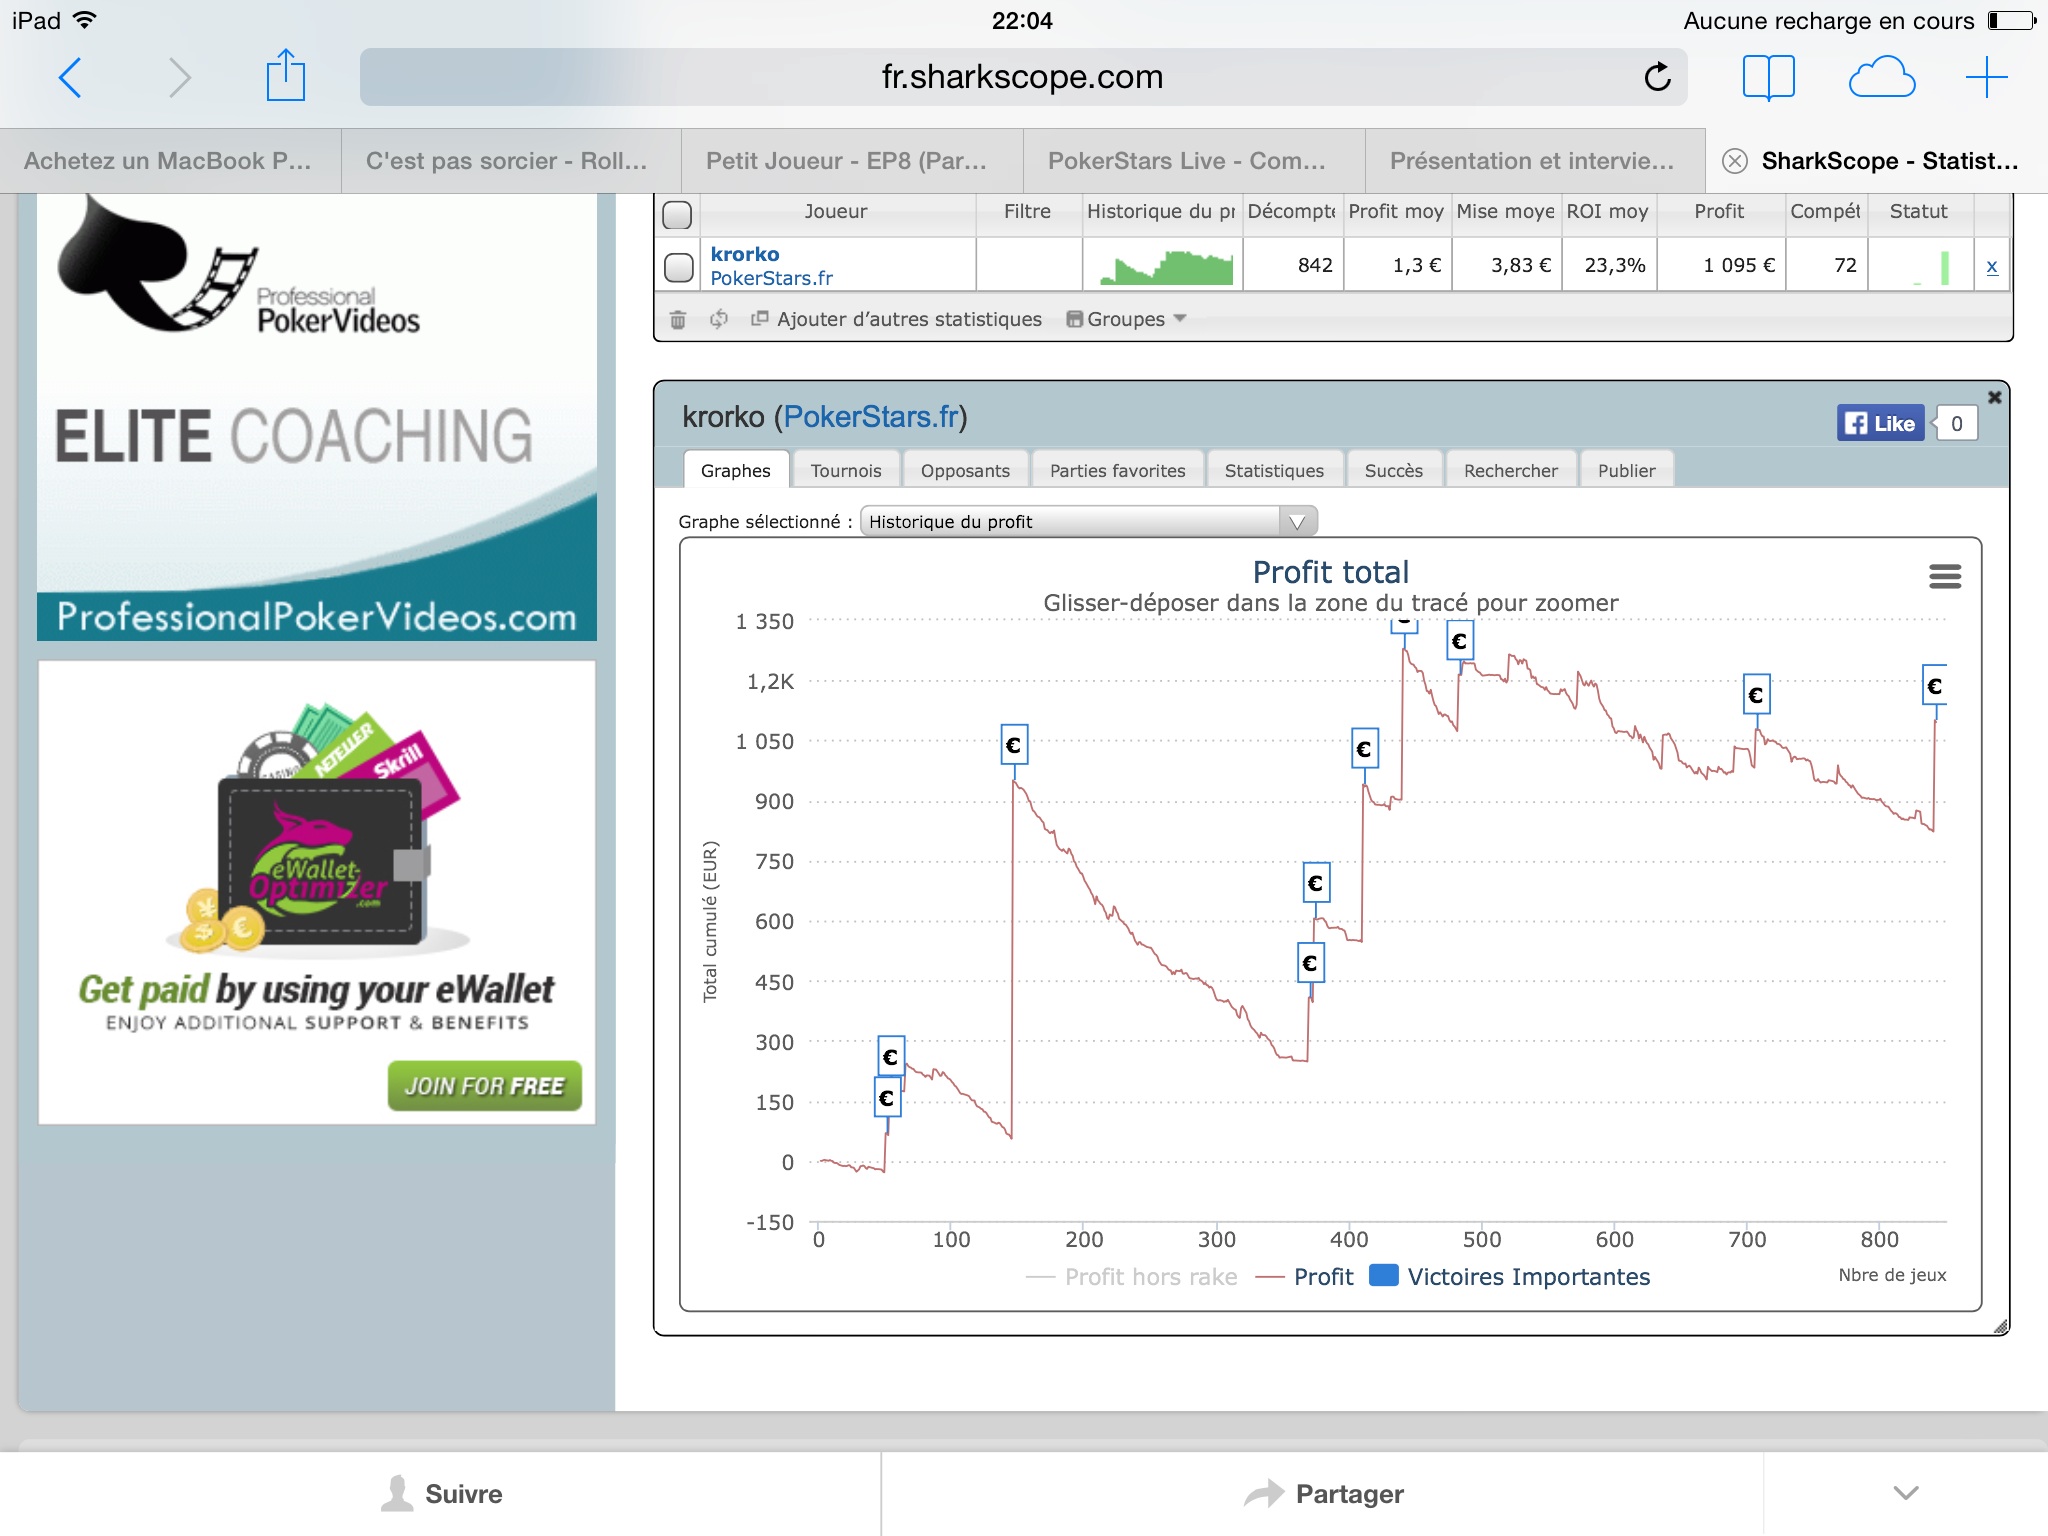Expand the bottom bar chevron arrow
Image resolution: width=2048 pixels, height=1536 pixels.
click(1906, 1493)
